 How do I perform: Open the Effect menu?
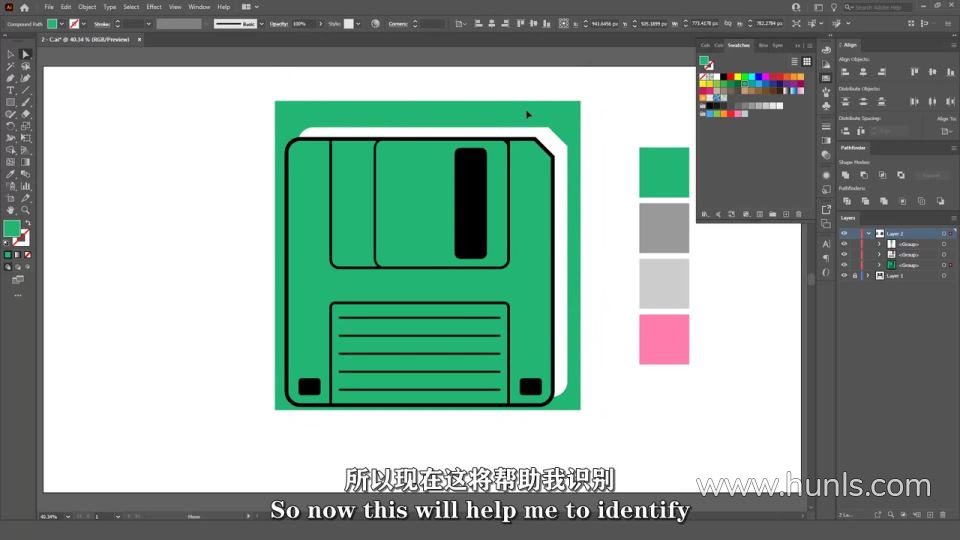[x=154, y=7]
